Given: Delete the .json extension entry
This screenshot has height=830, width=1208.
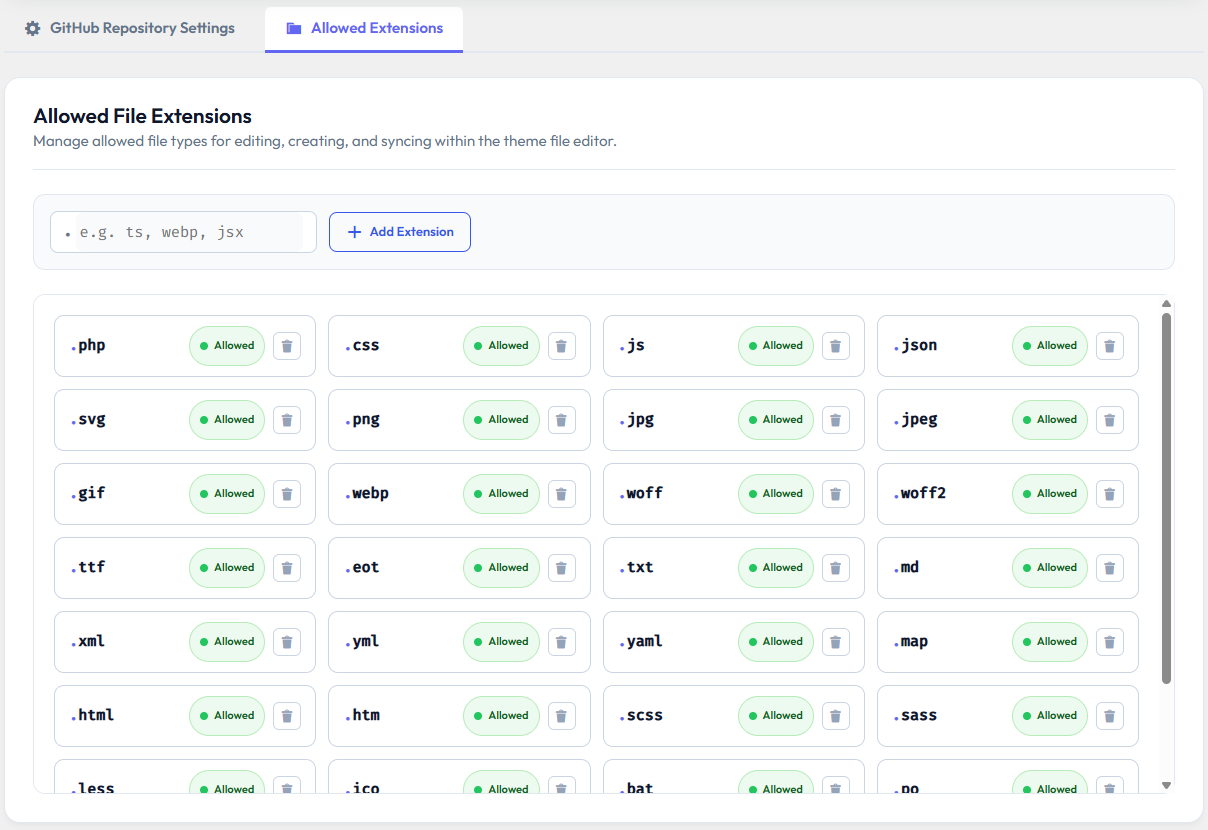Looking at the screenshot, I should [1110, 346].
